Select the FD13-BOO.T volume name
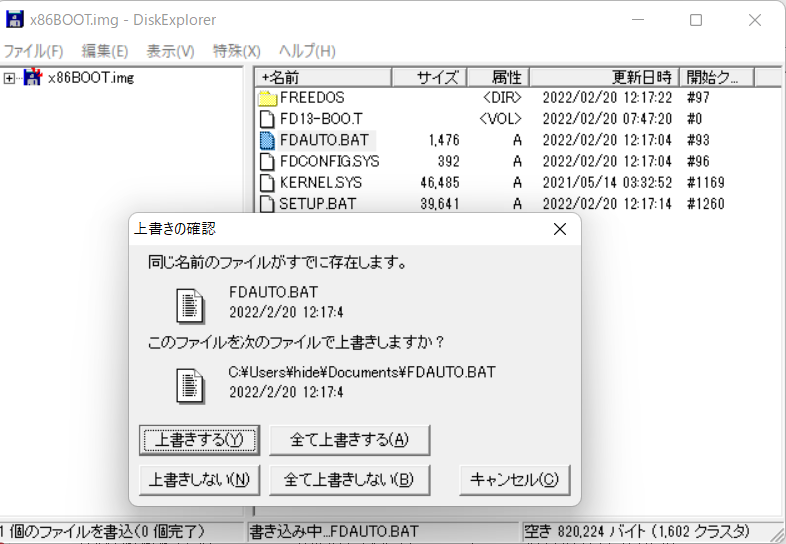The image size is (786, 544). 321,119
